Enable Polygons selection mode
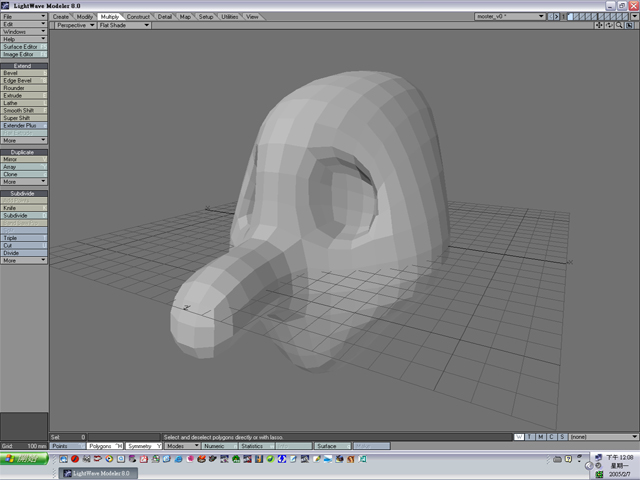The width and height of the screenshot is (640, 480). (x=105, y=446)
